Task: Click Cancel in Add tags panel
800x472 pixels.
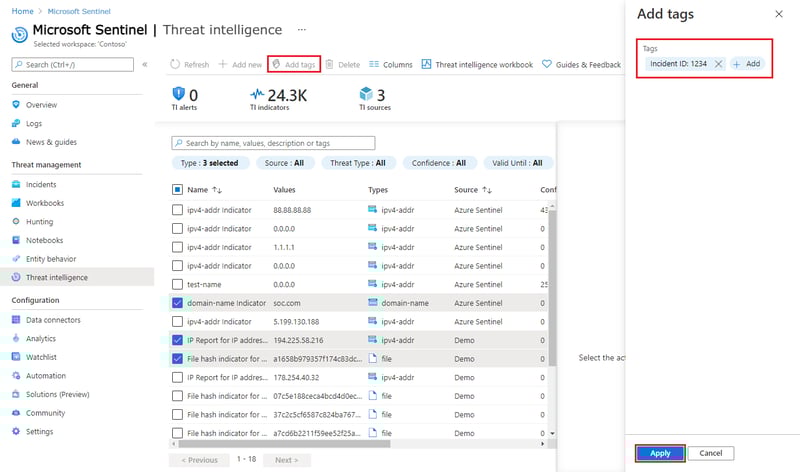Action: [x=711, y=453]
